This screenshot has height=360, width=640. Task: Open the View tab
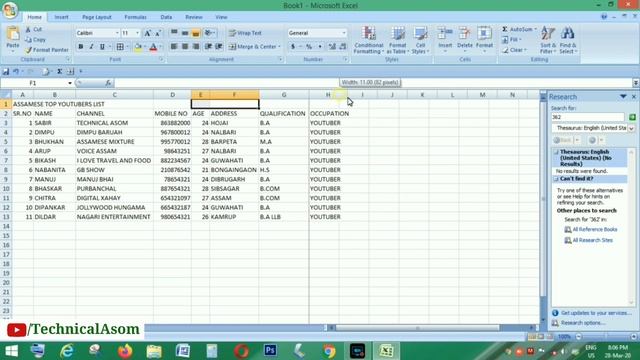tap(221, 17)
